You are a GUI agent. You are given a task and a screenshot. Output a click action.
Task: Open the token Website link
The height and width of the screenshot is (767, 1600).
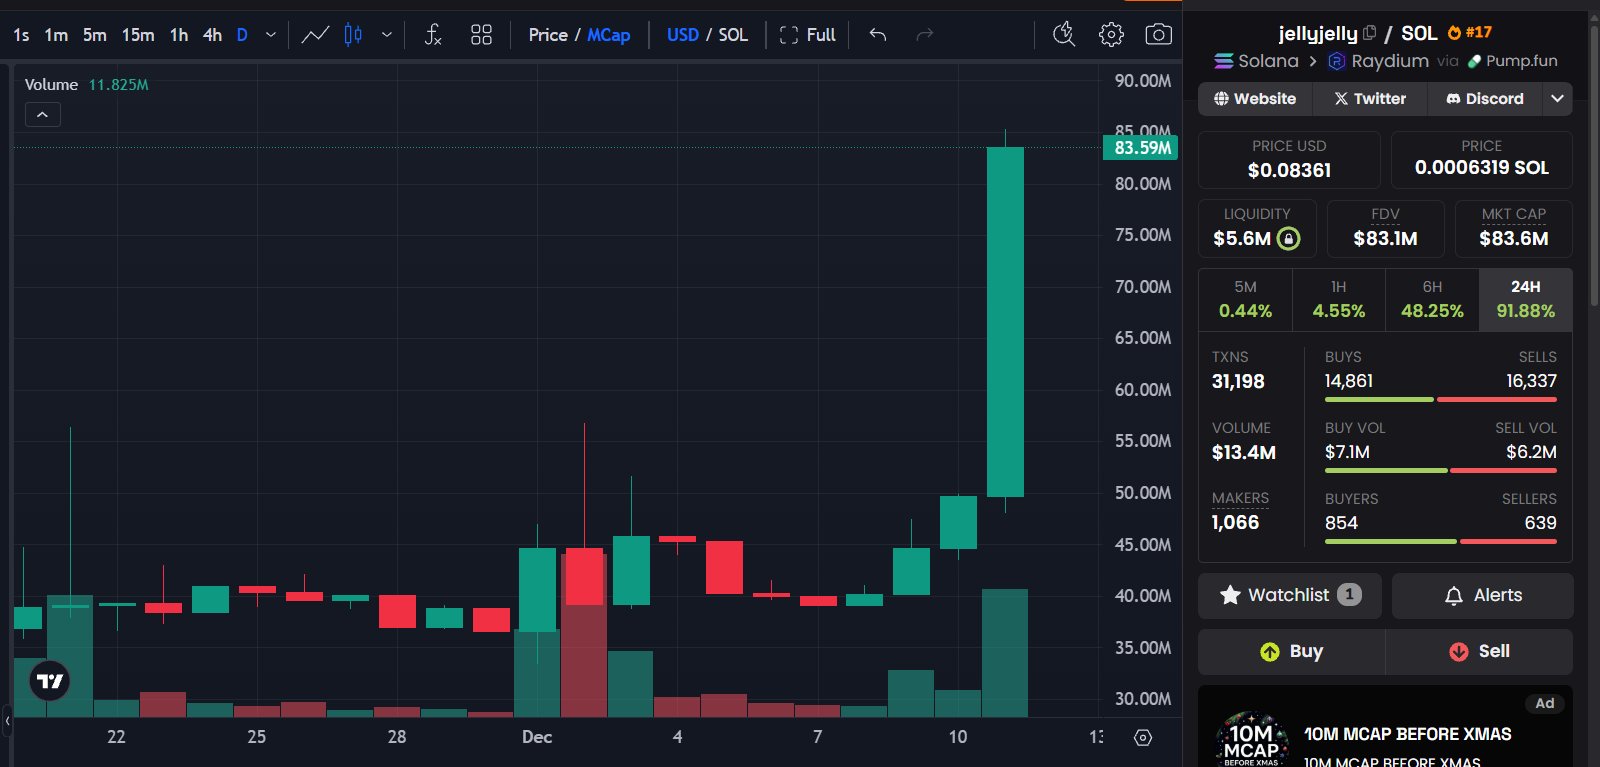click(x=1255, y=99)
